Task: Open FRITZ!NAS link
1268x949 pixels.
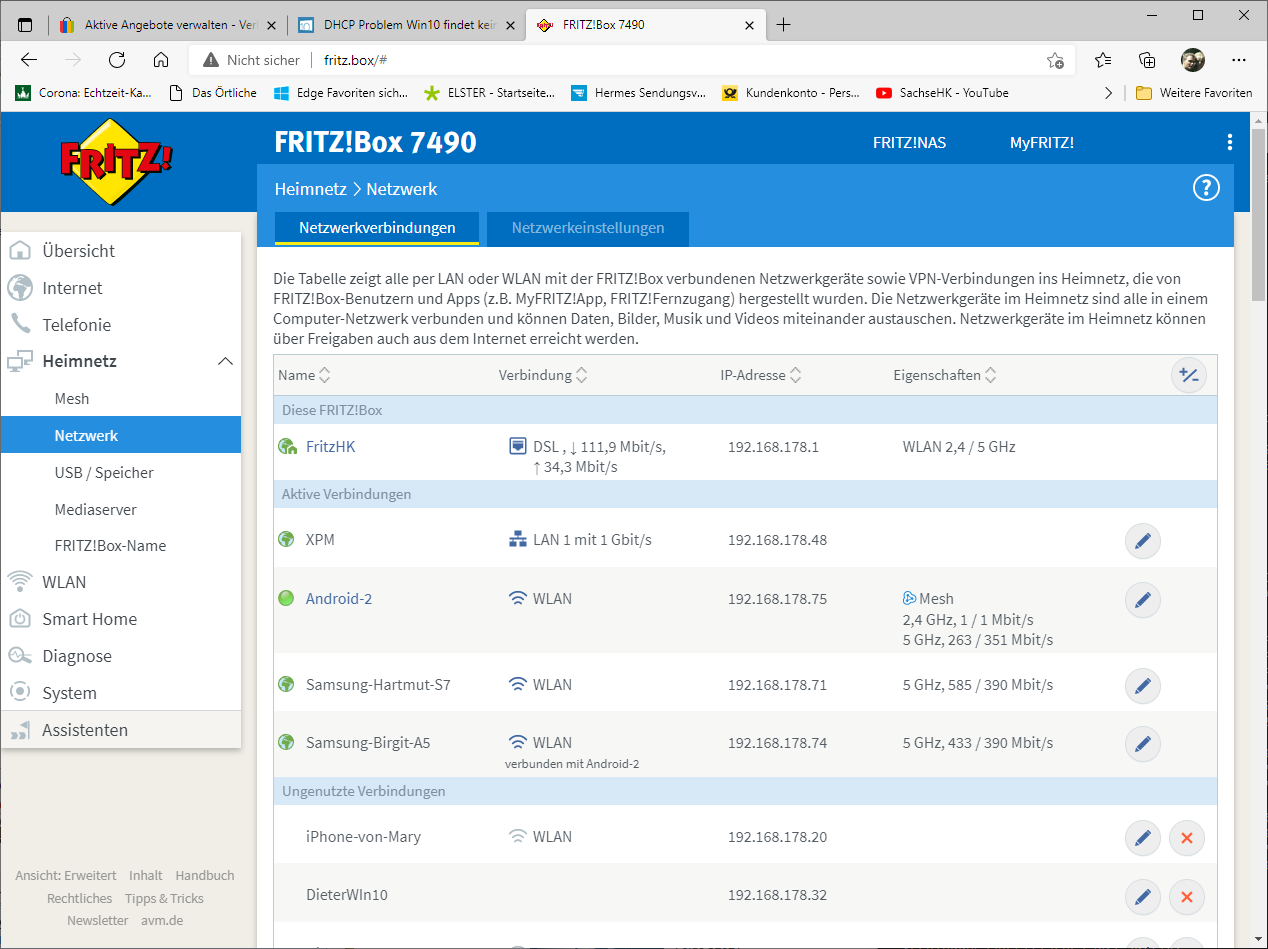Action: tap(909, 143)
